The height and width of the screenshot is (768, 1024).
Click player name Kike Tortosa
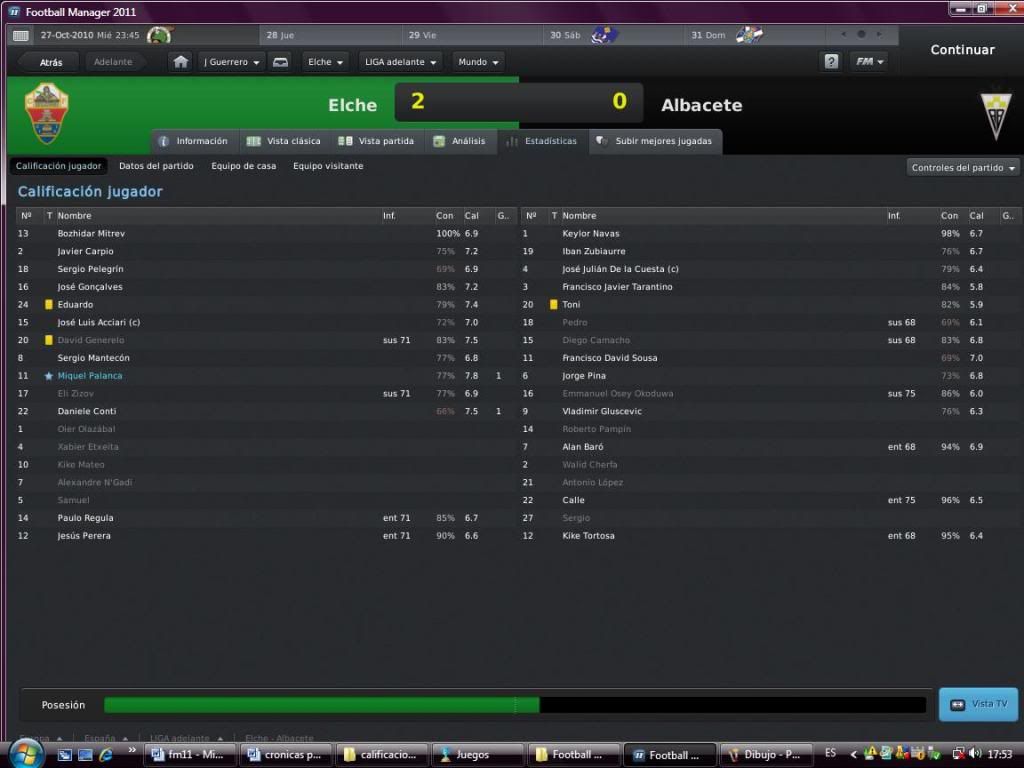point(588,536)
